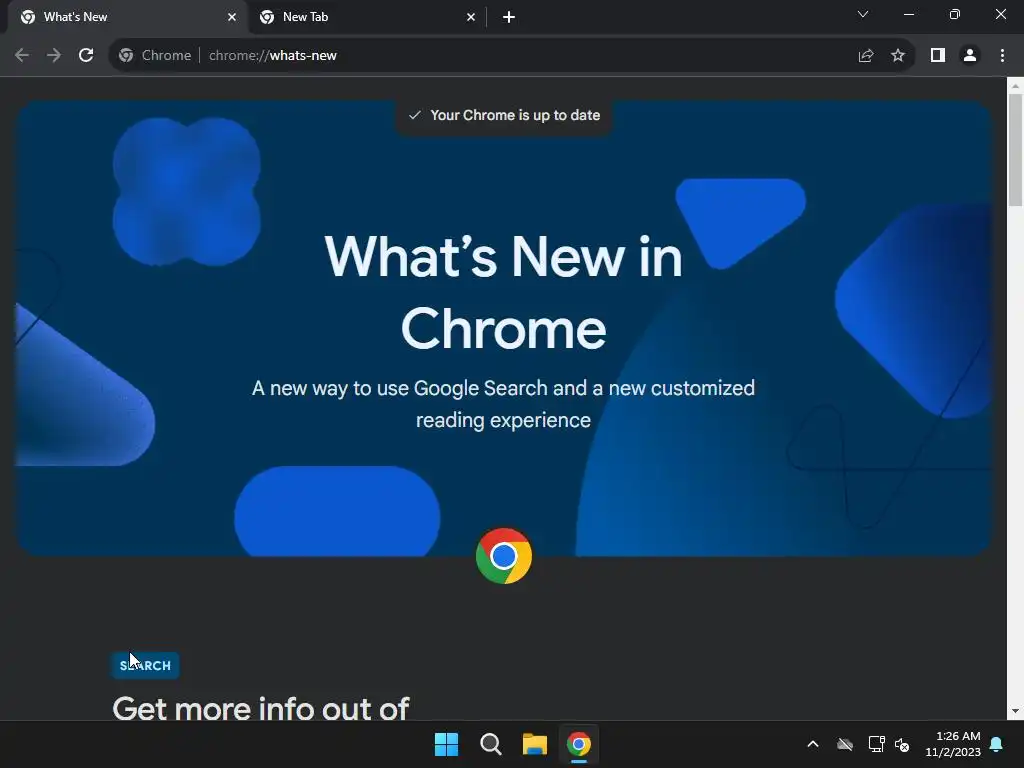
Task: Open the tab search dropdown arrow
Action: pos(863,14)
